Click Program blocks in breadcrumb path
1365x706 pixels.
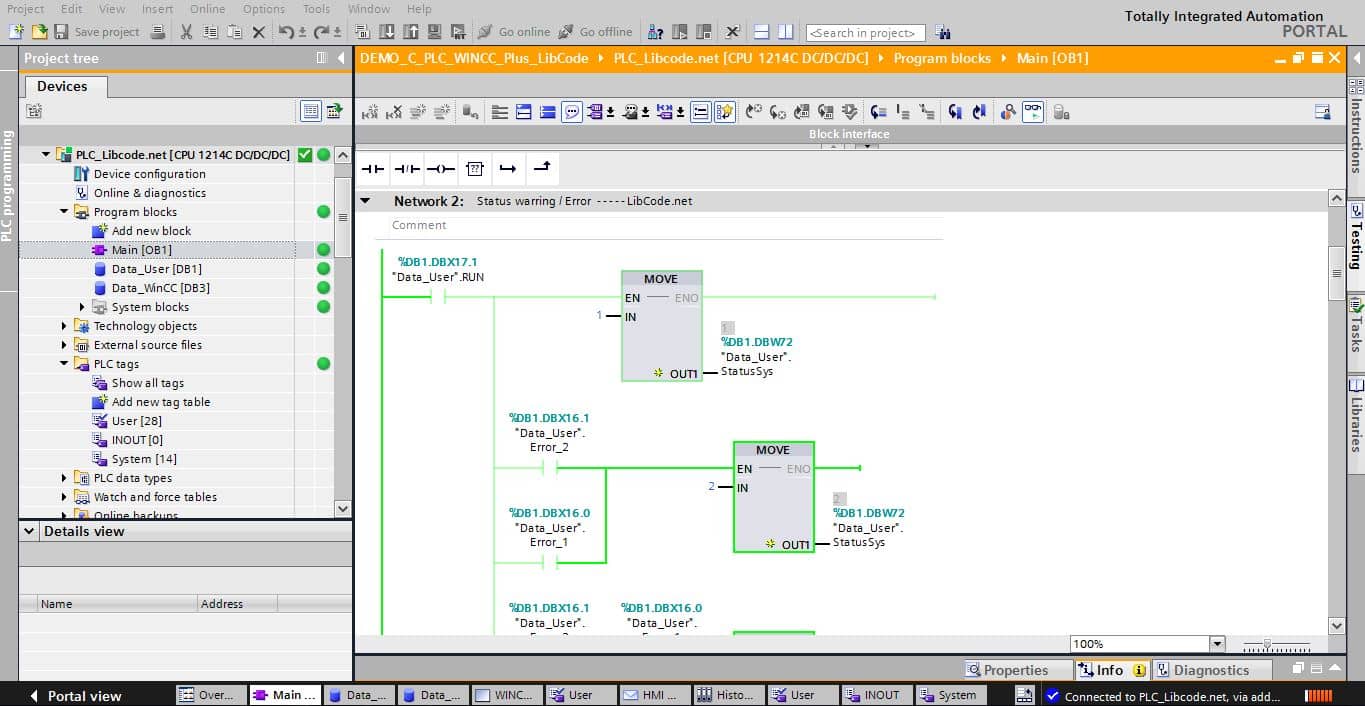click(x=942, y=58)
